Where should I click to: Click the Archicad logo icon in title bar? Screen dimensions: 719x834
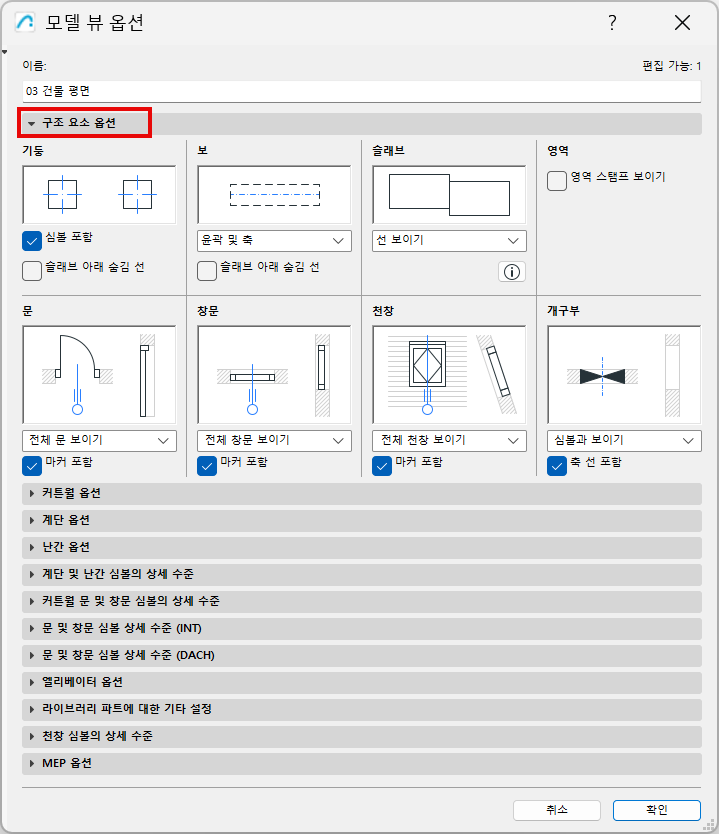pos(25,22)
